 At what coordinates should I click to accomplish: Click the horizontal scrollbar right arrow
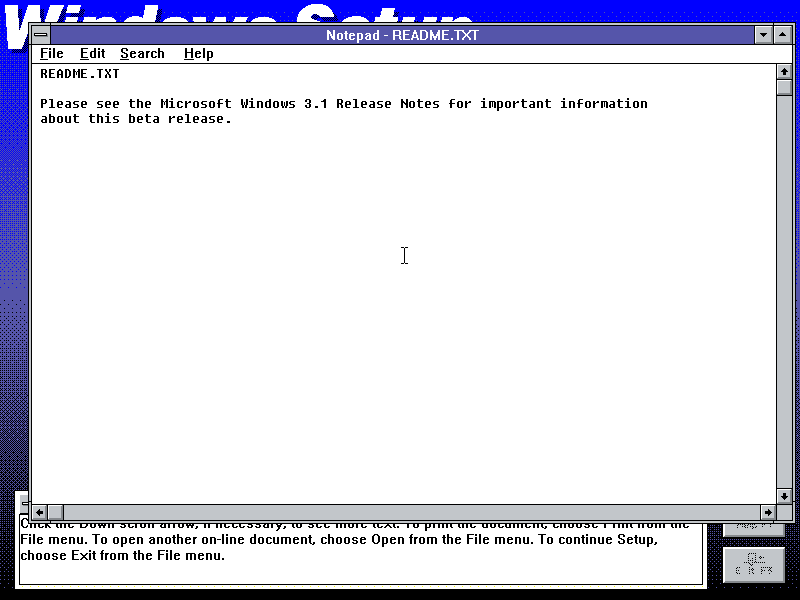pyautogui.click(x=768, y=512)
